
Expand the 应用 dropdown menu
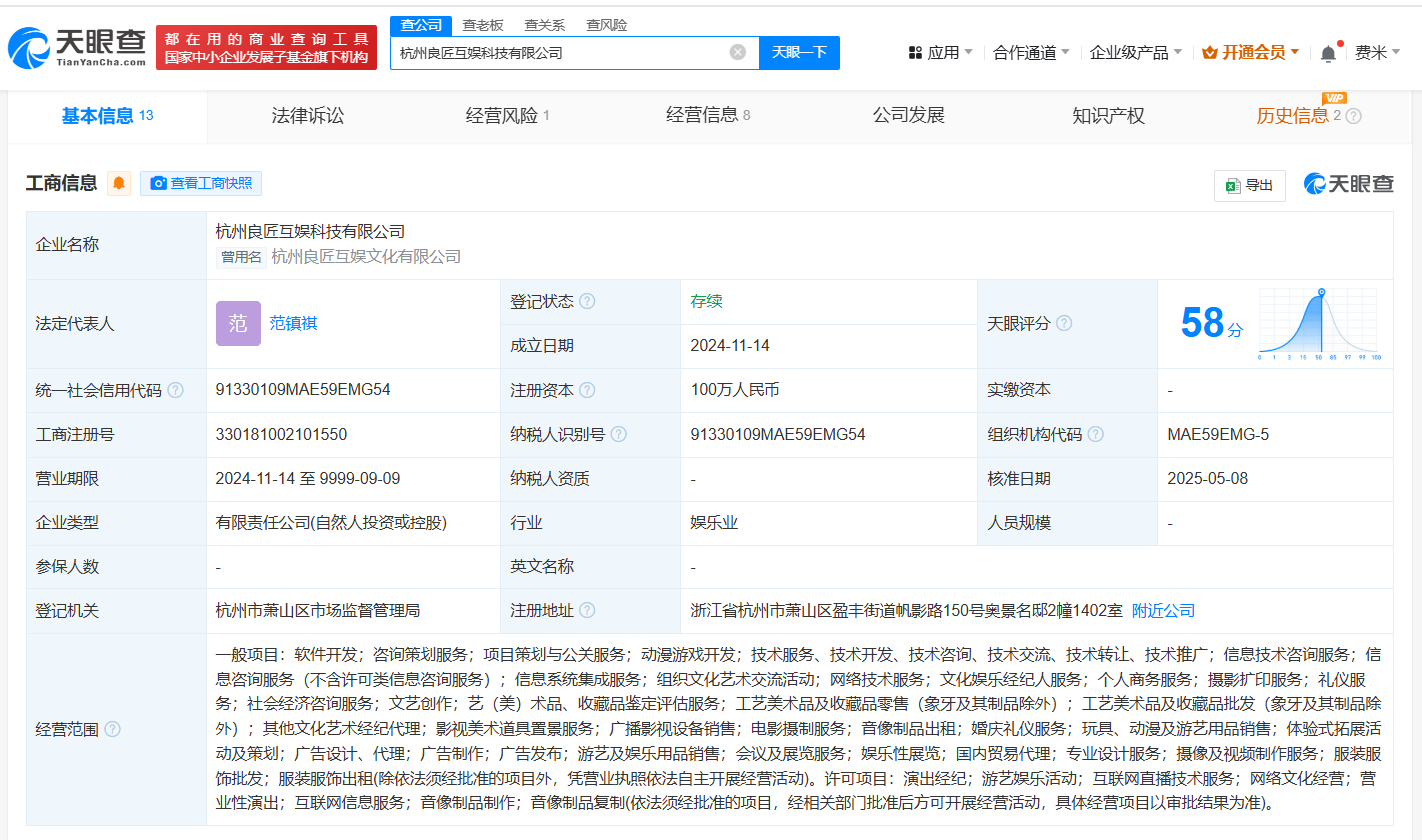coord(940,52)
